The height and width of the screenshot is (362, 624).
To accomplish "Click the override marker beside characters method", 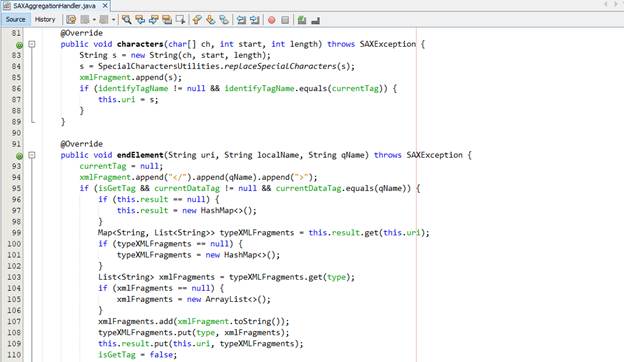I will click(19, 45).
